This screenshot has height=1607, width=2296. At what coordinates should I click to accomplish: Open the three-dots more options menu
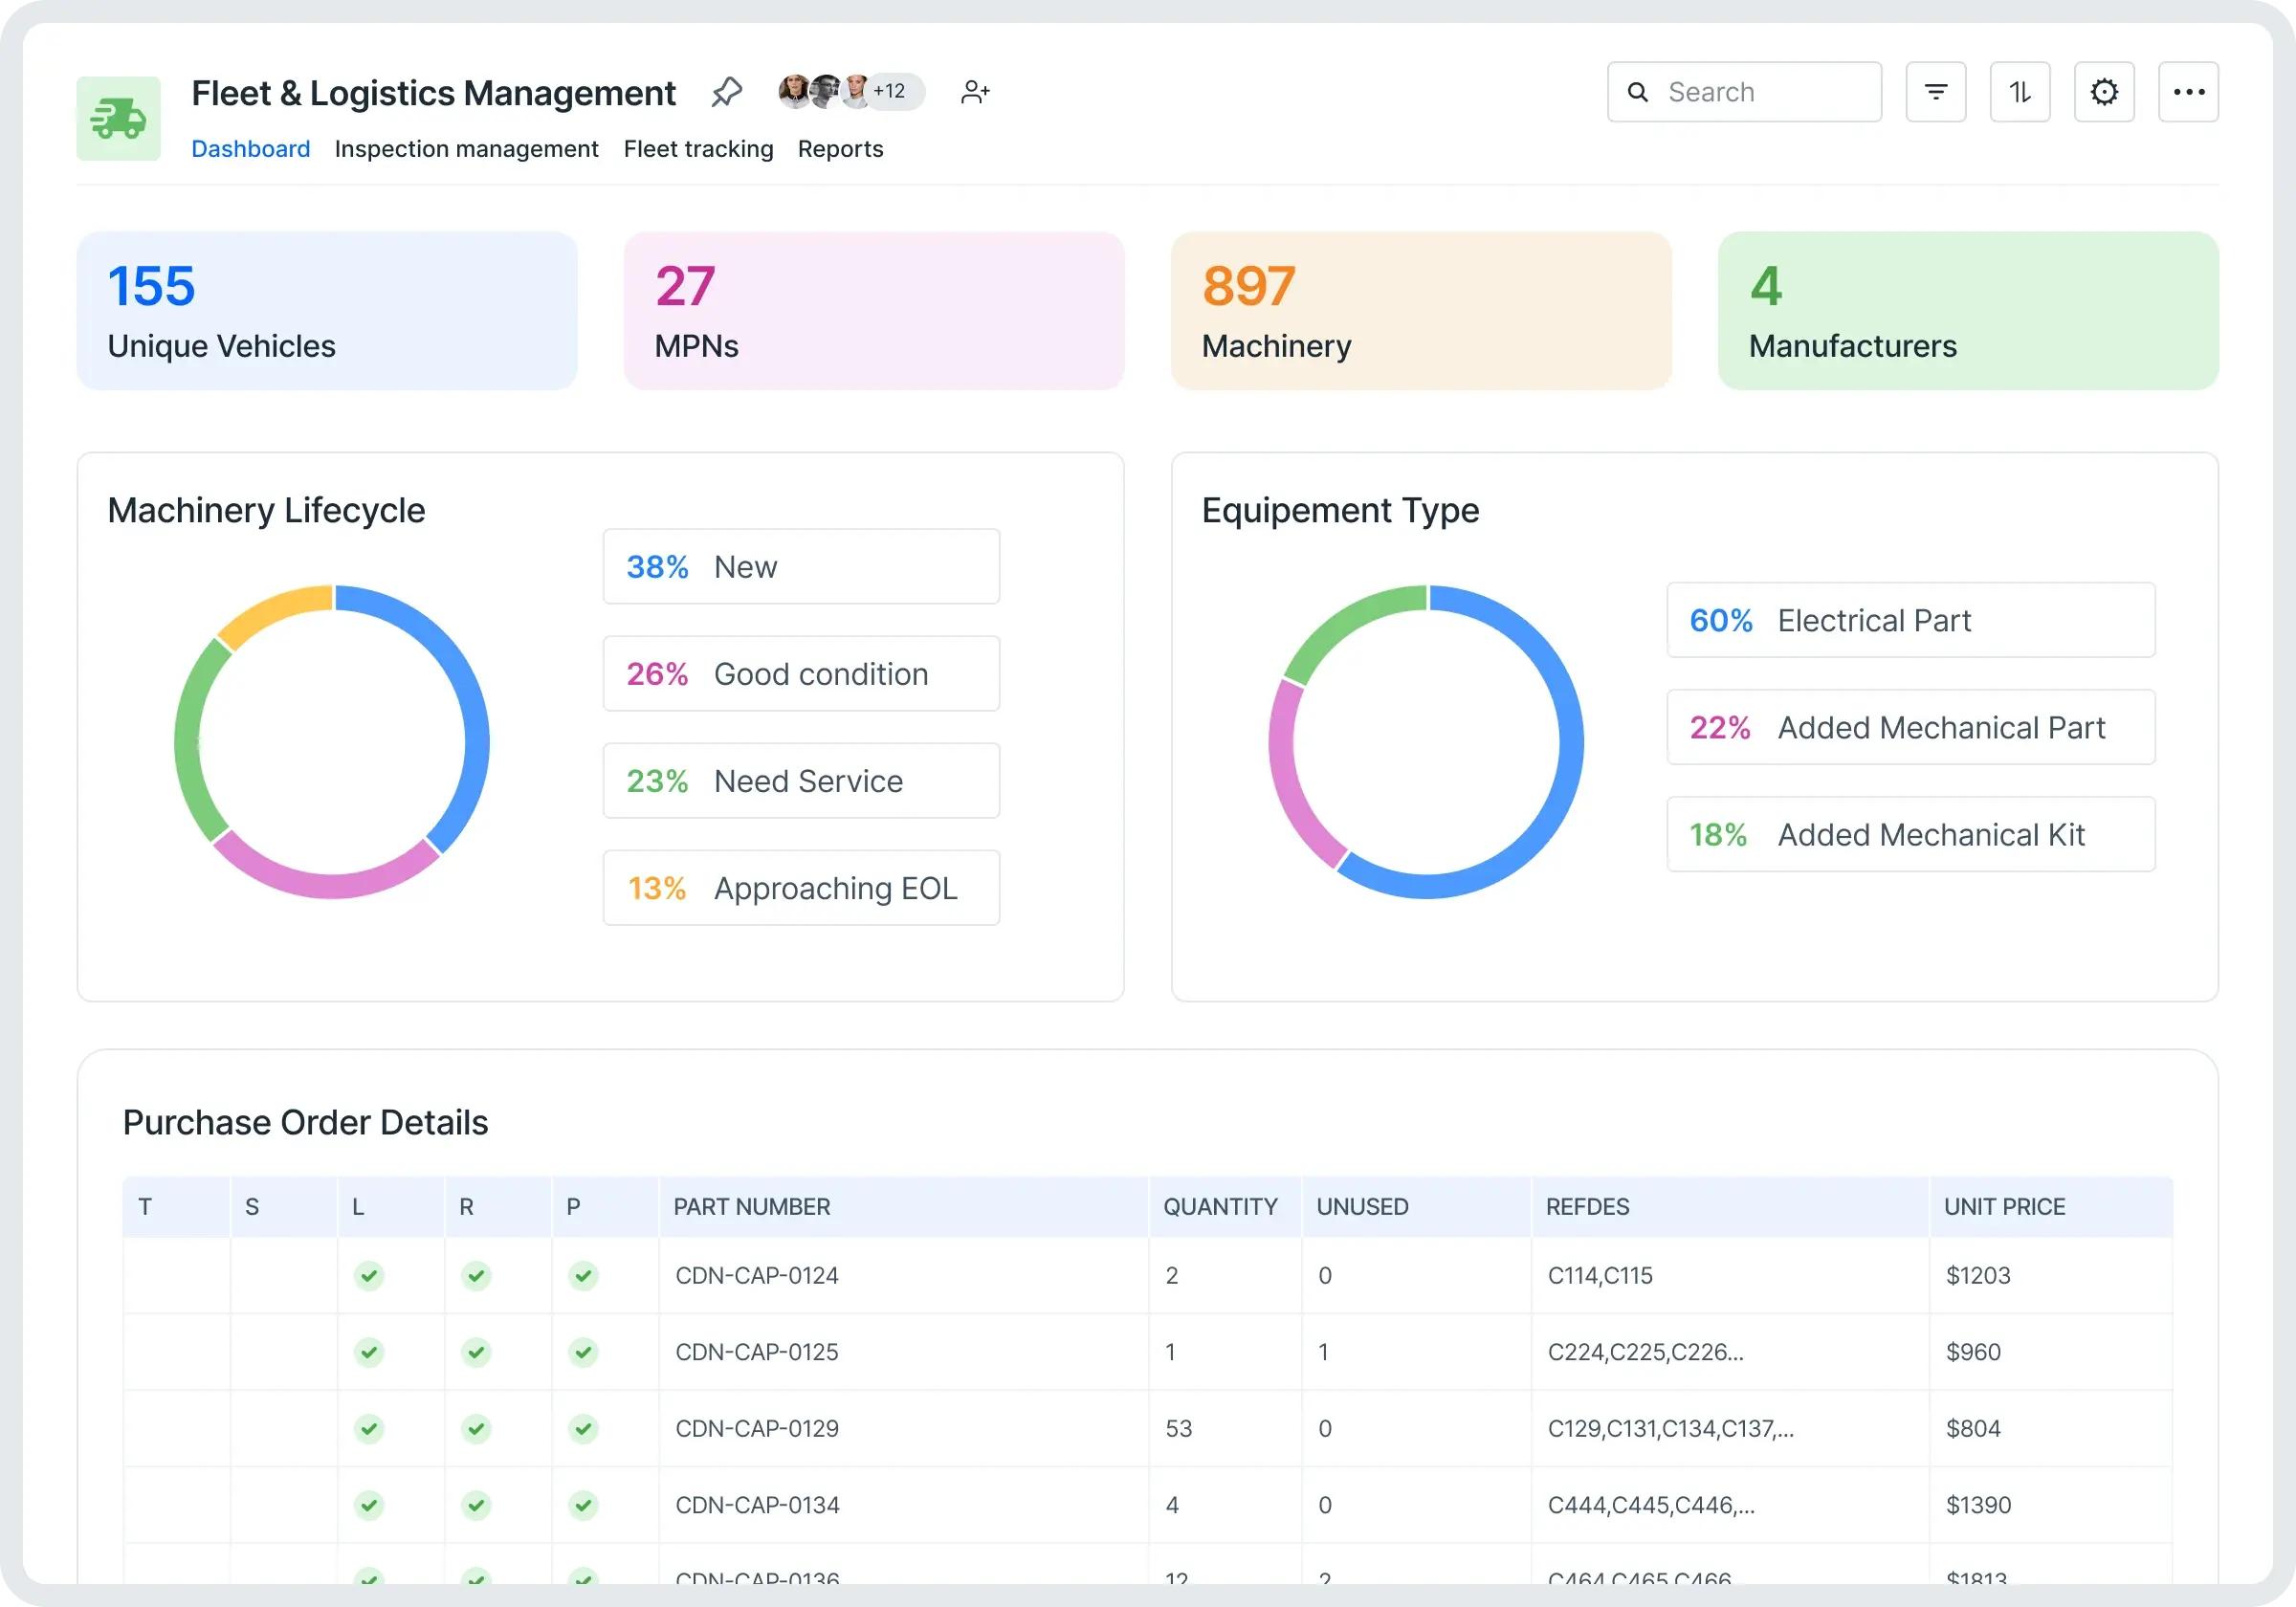coord(2187,92)
